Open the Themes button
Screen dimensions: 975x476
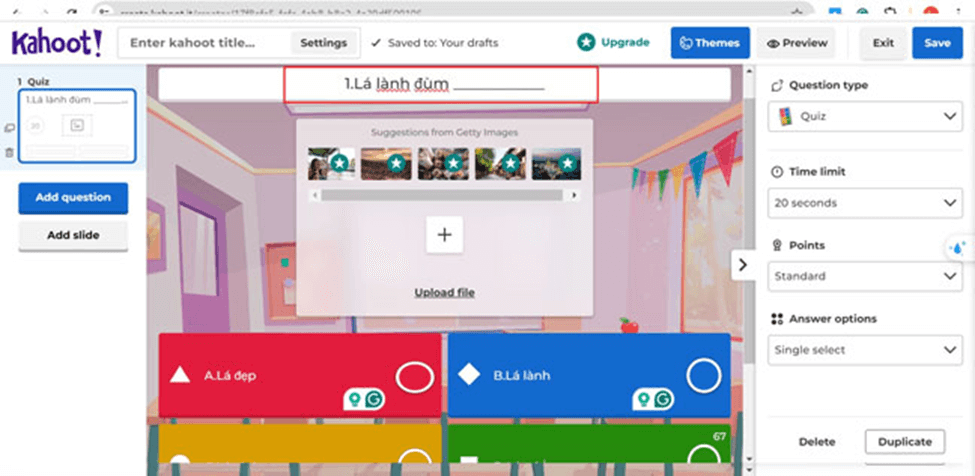pyautogui.click(x=710, y=43)
